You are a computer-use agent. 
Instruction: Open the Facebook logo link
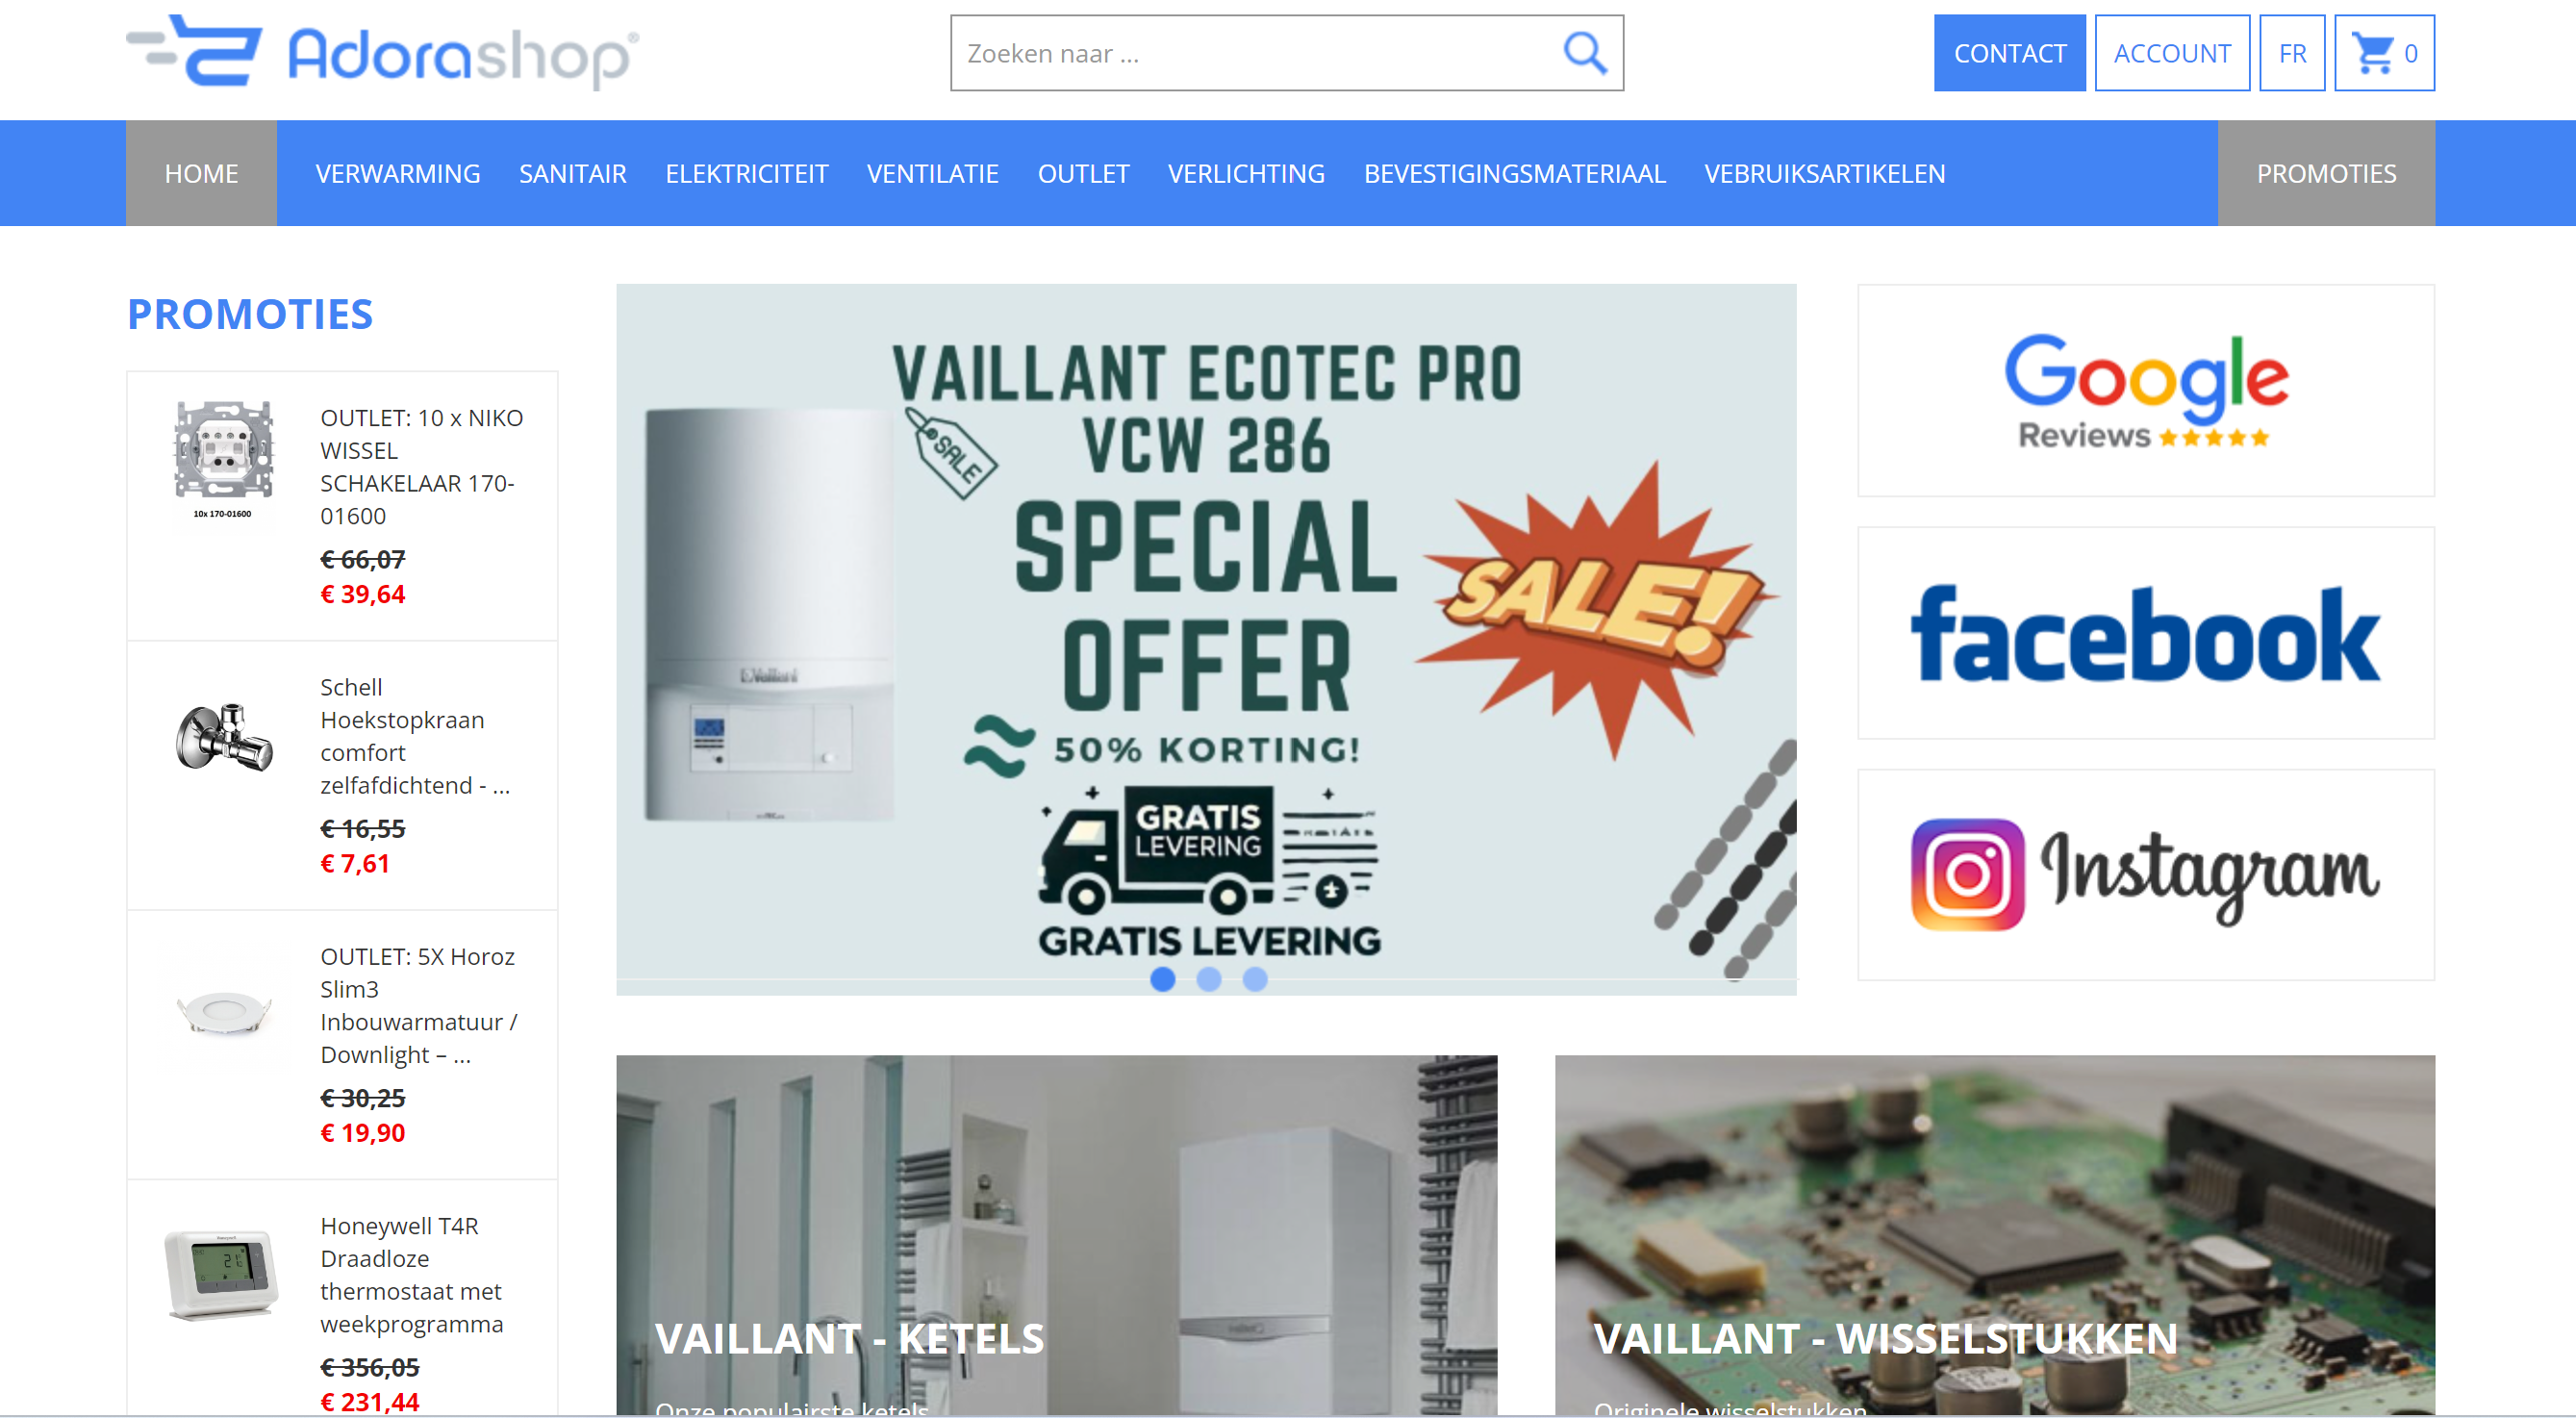(2145, 633)
